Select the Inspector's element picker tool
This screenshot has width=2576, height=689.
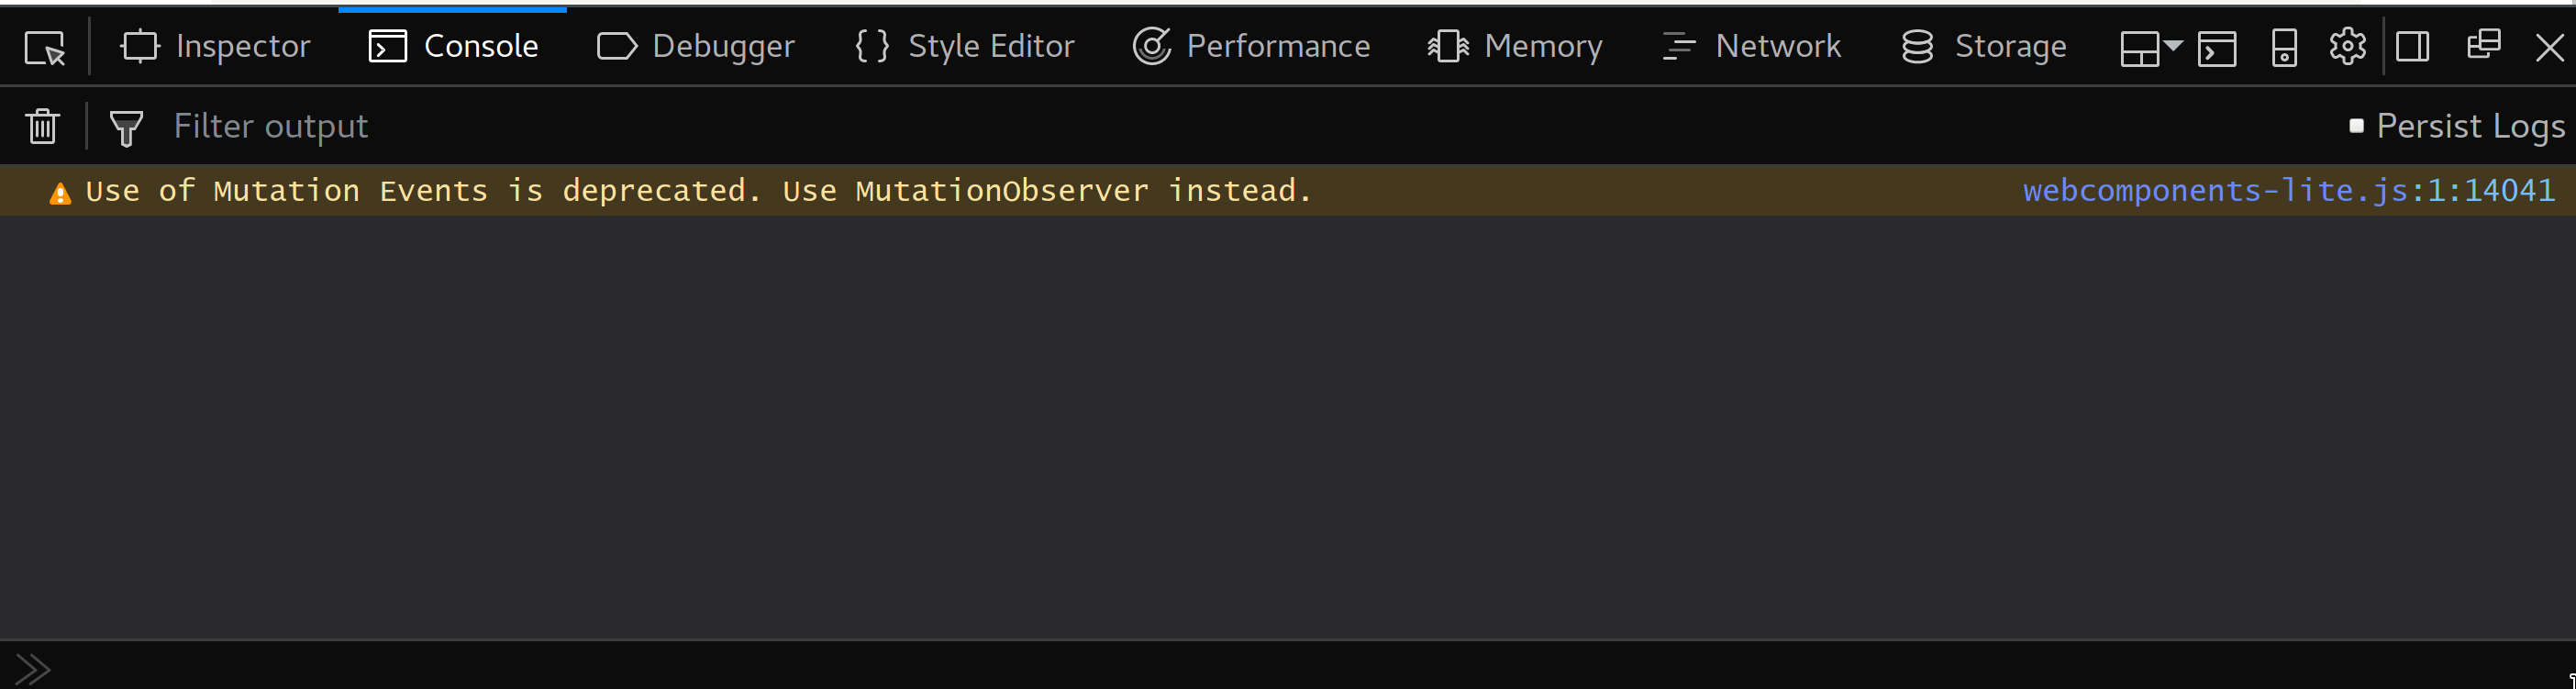(x=44, y=45)
